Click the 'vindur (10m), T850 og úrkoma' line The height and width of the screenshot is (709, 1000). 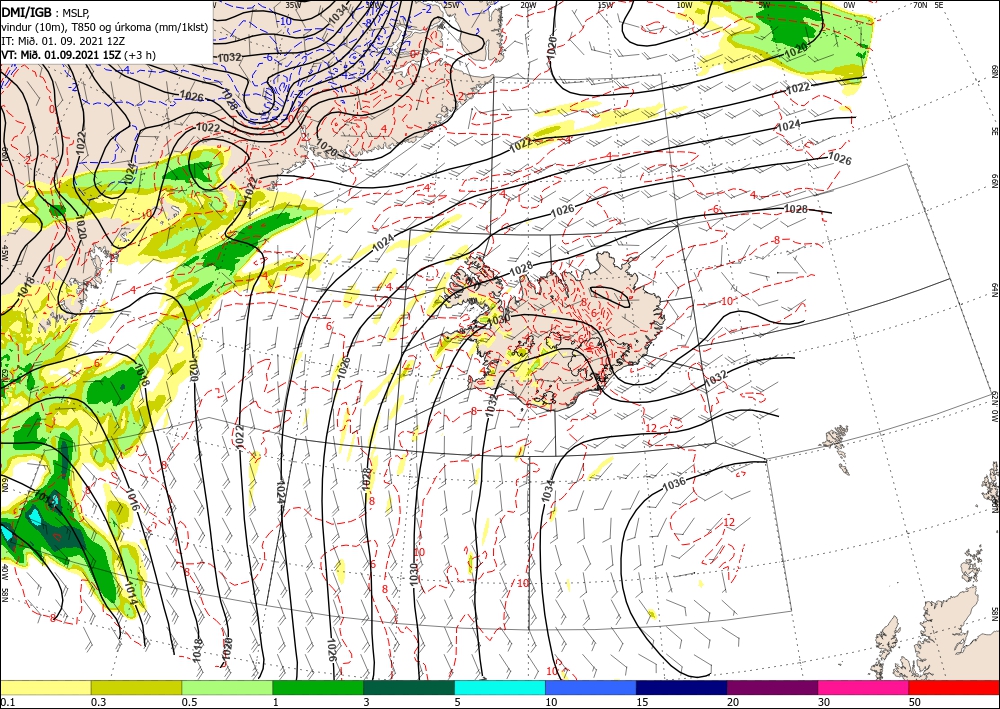point(105,27)
